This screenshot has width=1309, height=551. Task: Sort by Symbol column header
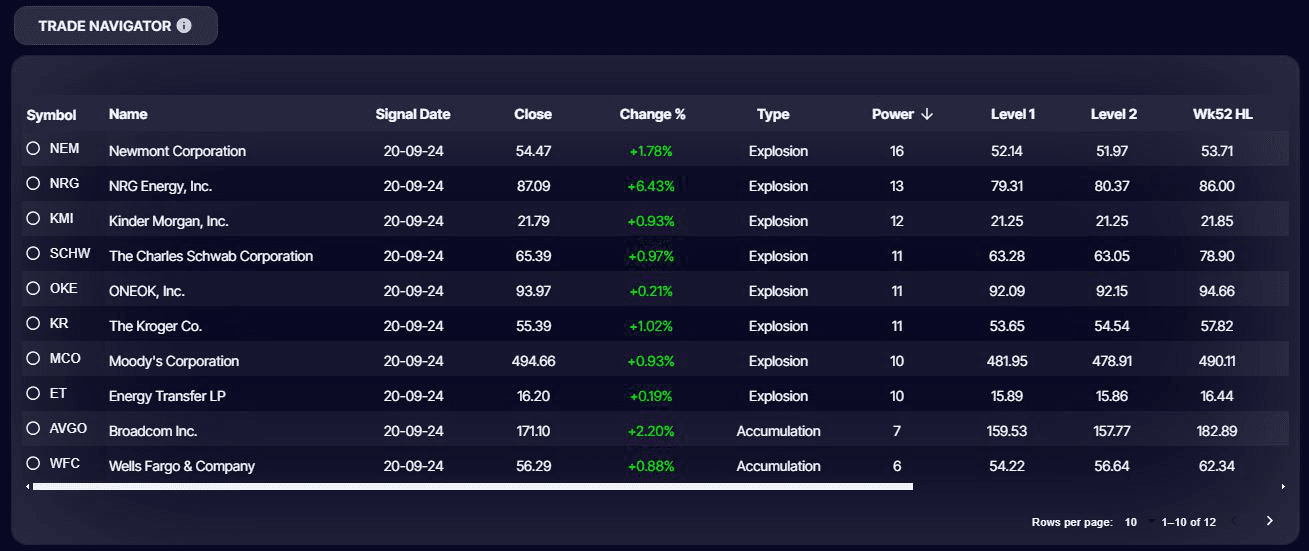pos(51,115)
